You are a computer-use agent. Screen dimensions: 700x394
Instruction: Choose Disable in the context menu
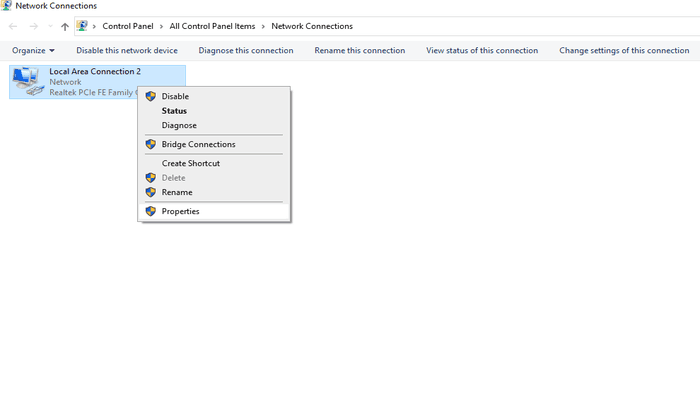pyautogui.click(x=214, y=96)
